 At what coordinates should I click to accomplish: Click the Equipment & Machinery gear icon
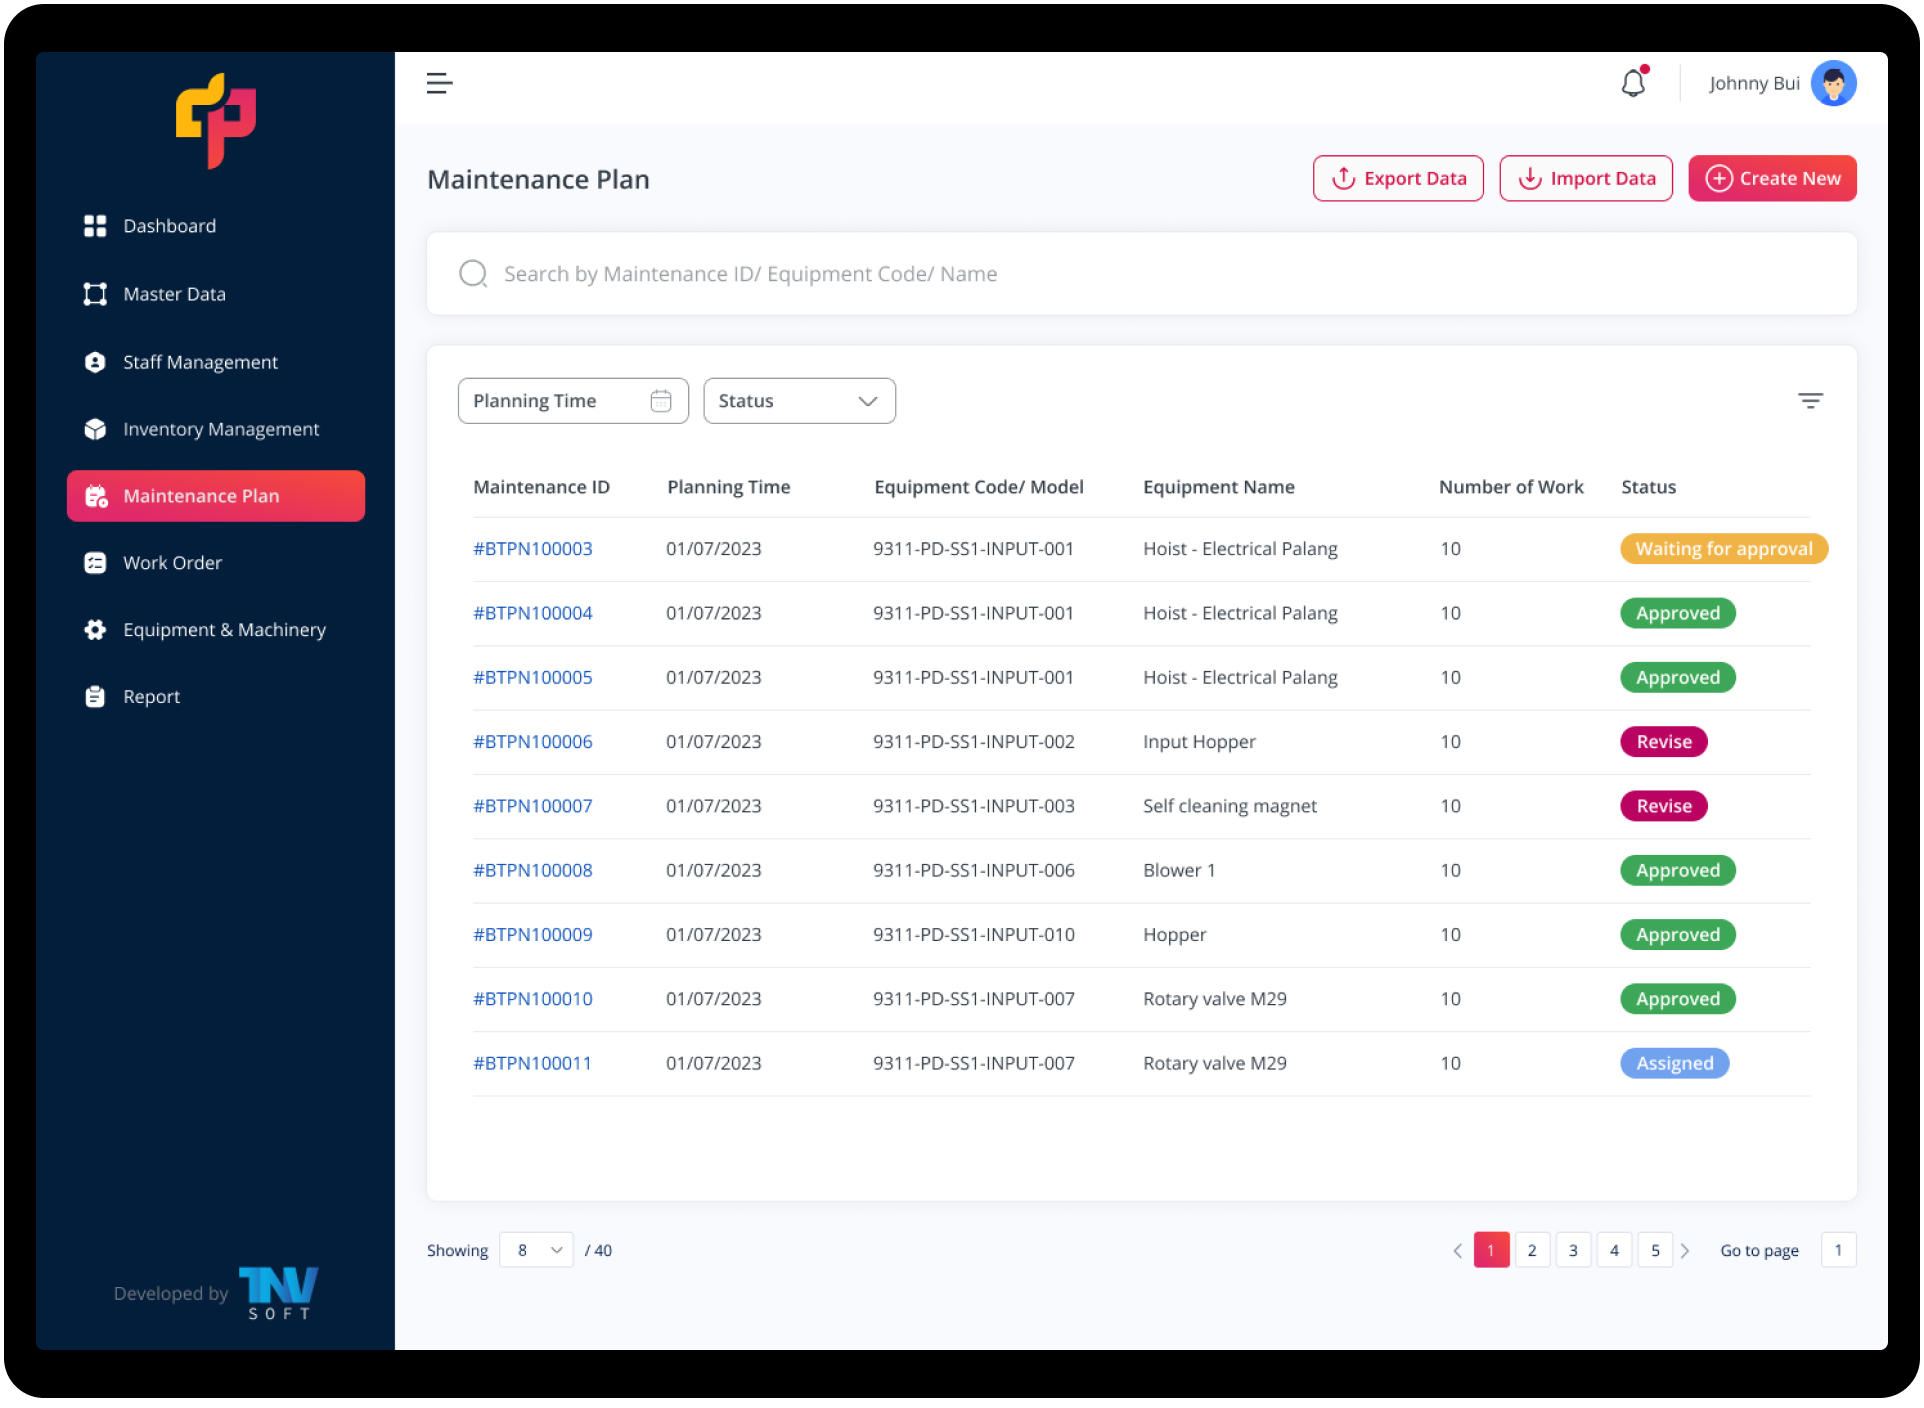pos(95,630)
